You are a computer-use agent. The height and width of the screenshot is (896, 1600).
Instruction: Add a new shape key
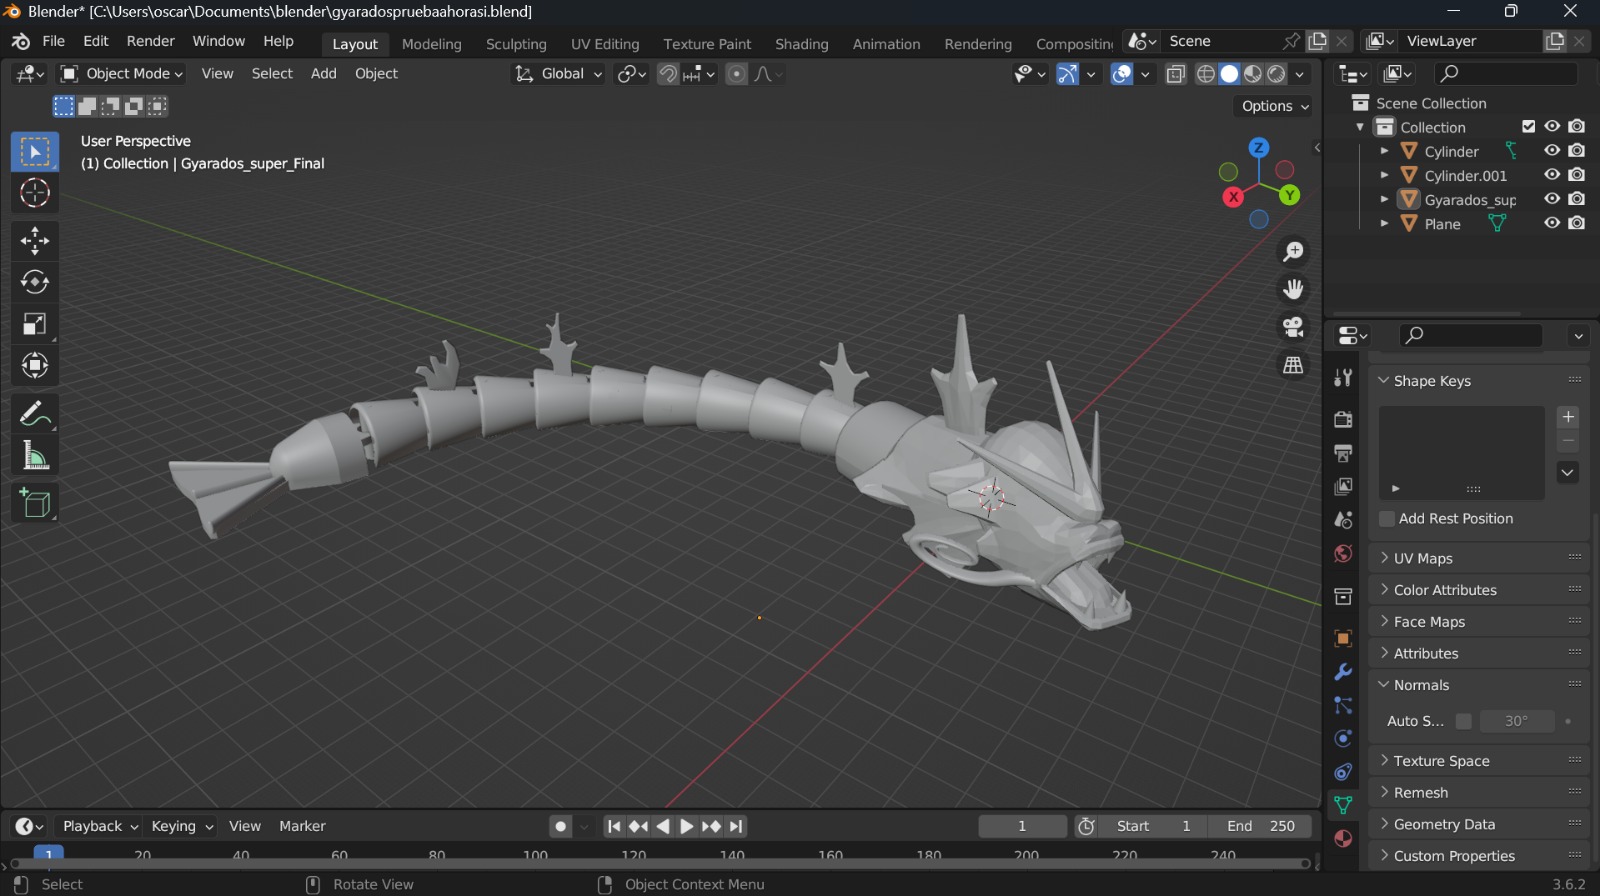coord(1568,417)
